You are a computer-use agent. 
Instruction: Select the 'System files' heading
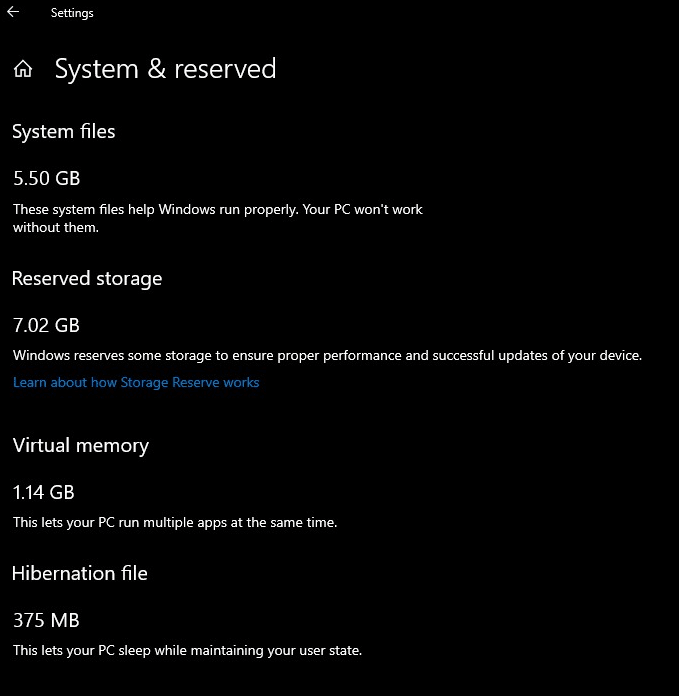click(x=64, y=131)
